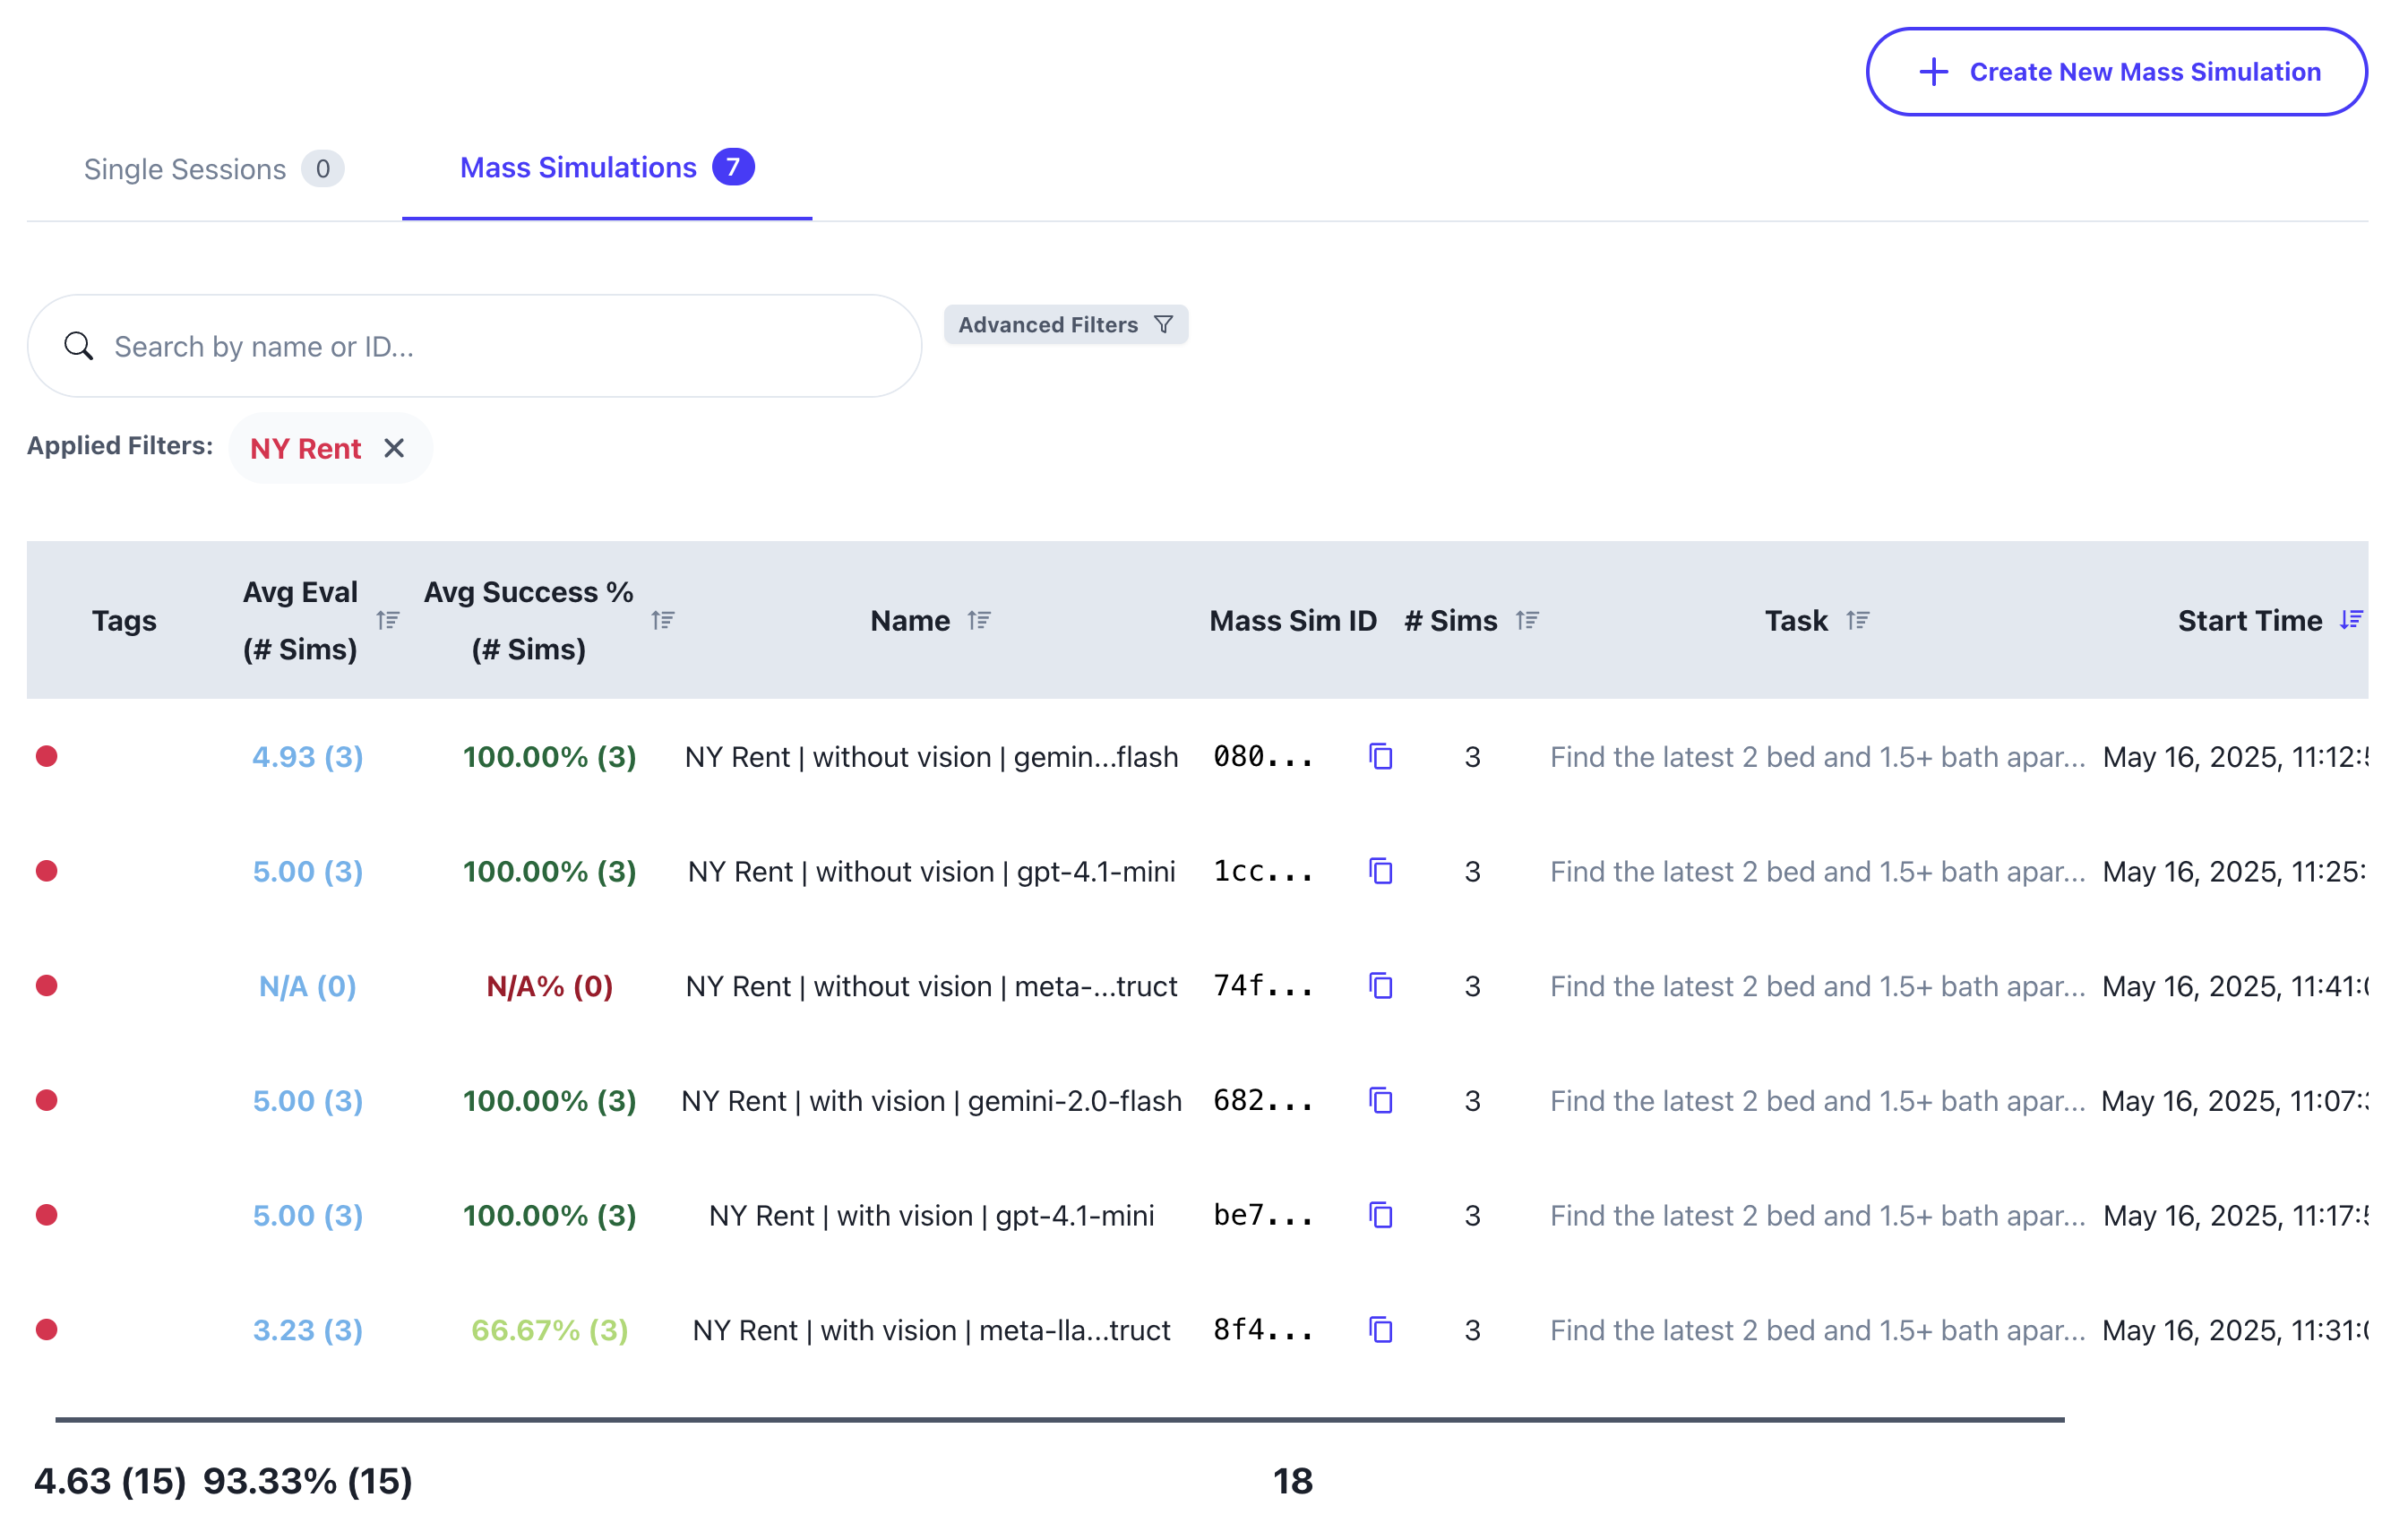Sort rows by # Sims column
Image resolution: width=2408 pixels, height=1523 pixels.
pyautogui.click(x=1526, y=621)
